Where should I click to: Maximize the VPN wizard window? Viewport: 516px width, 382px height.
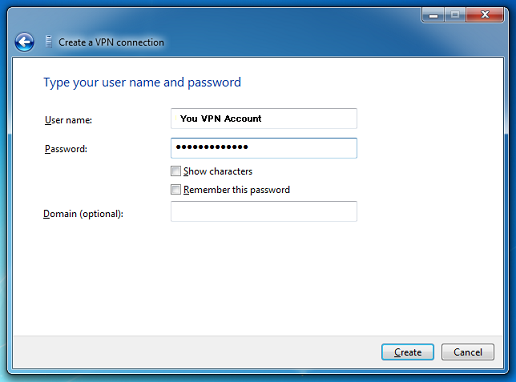(x=455, y=15)
